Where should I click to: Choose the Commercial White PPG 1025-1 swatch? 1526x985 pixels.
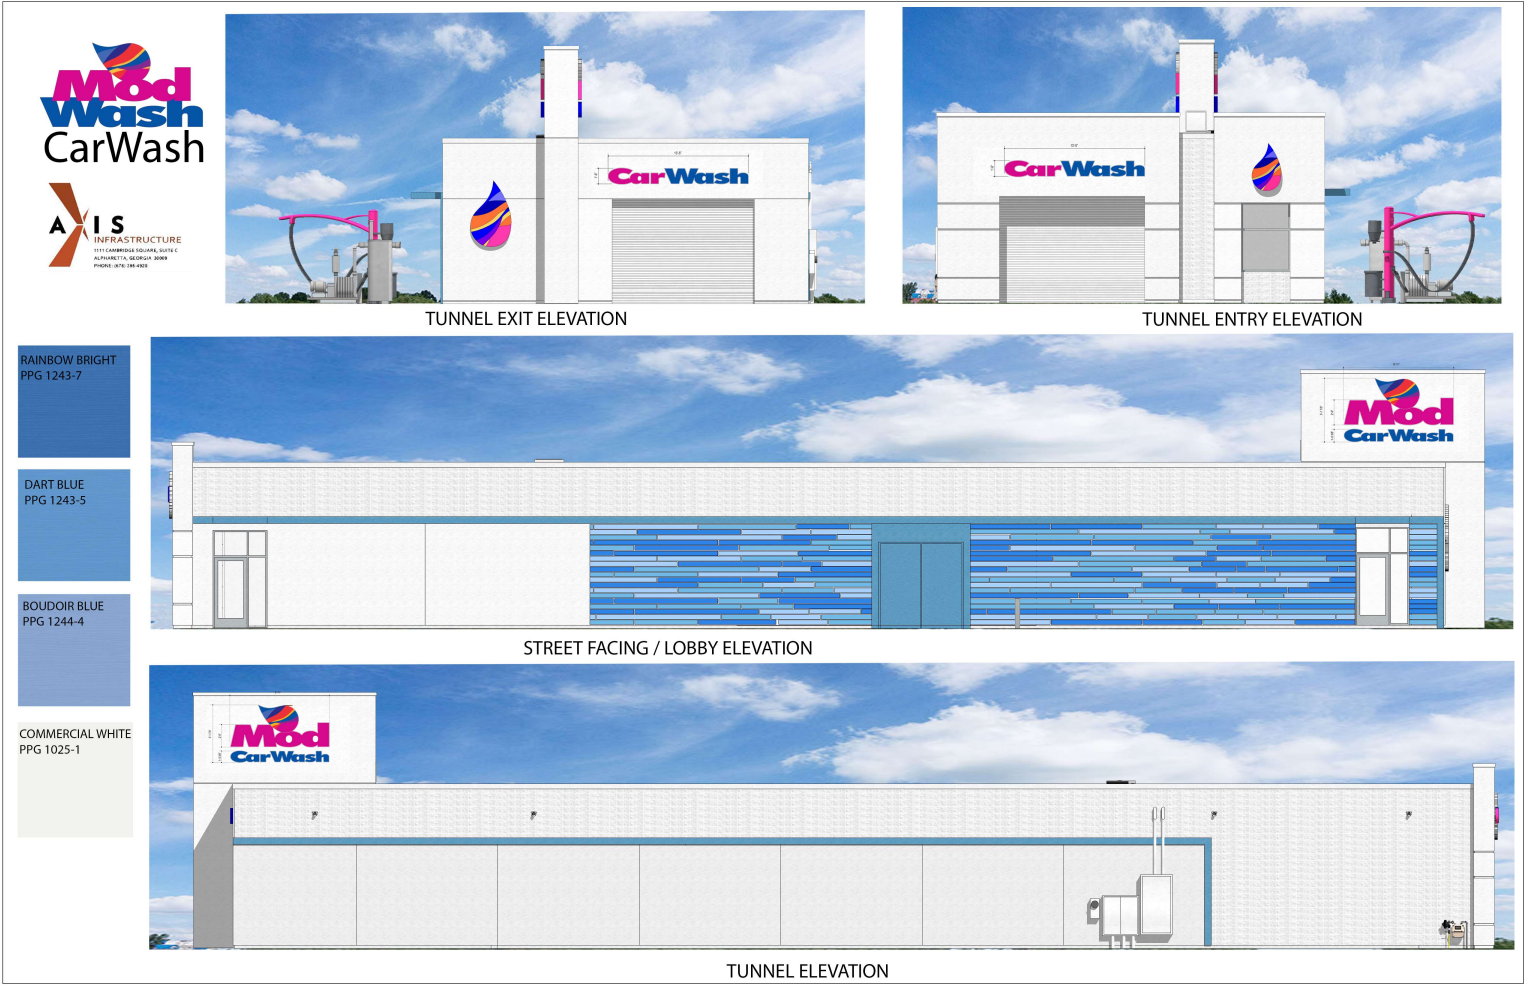[75, 780]
